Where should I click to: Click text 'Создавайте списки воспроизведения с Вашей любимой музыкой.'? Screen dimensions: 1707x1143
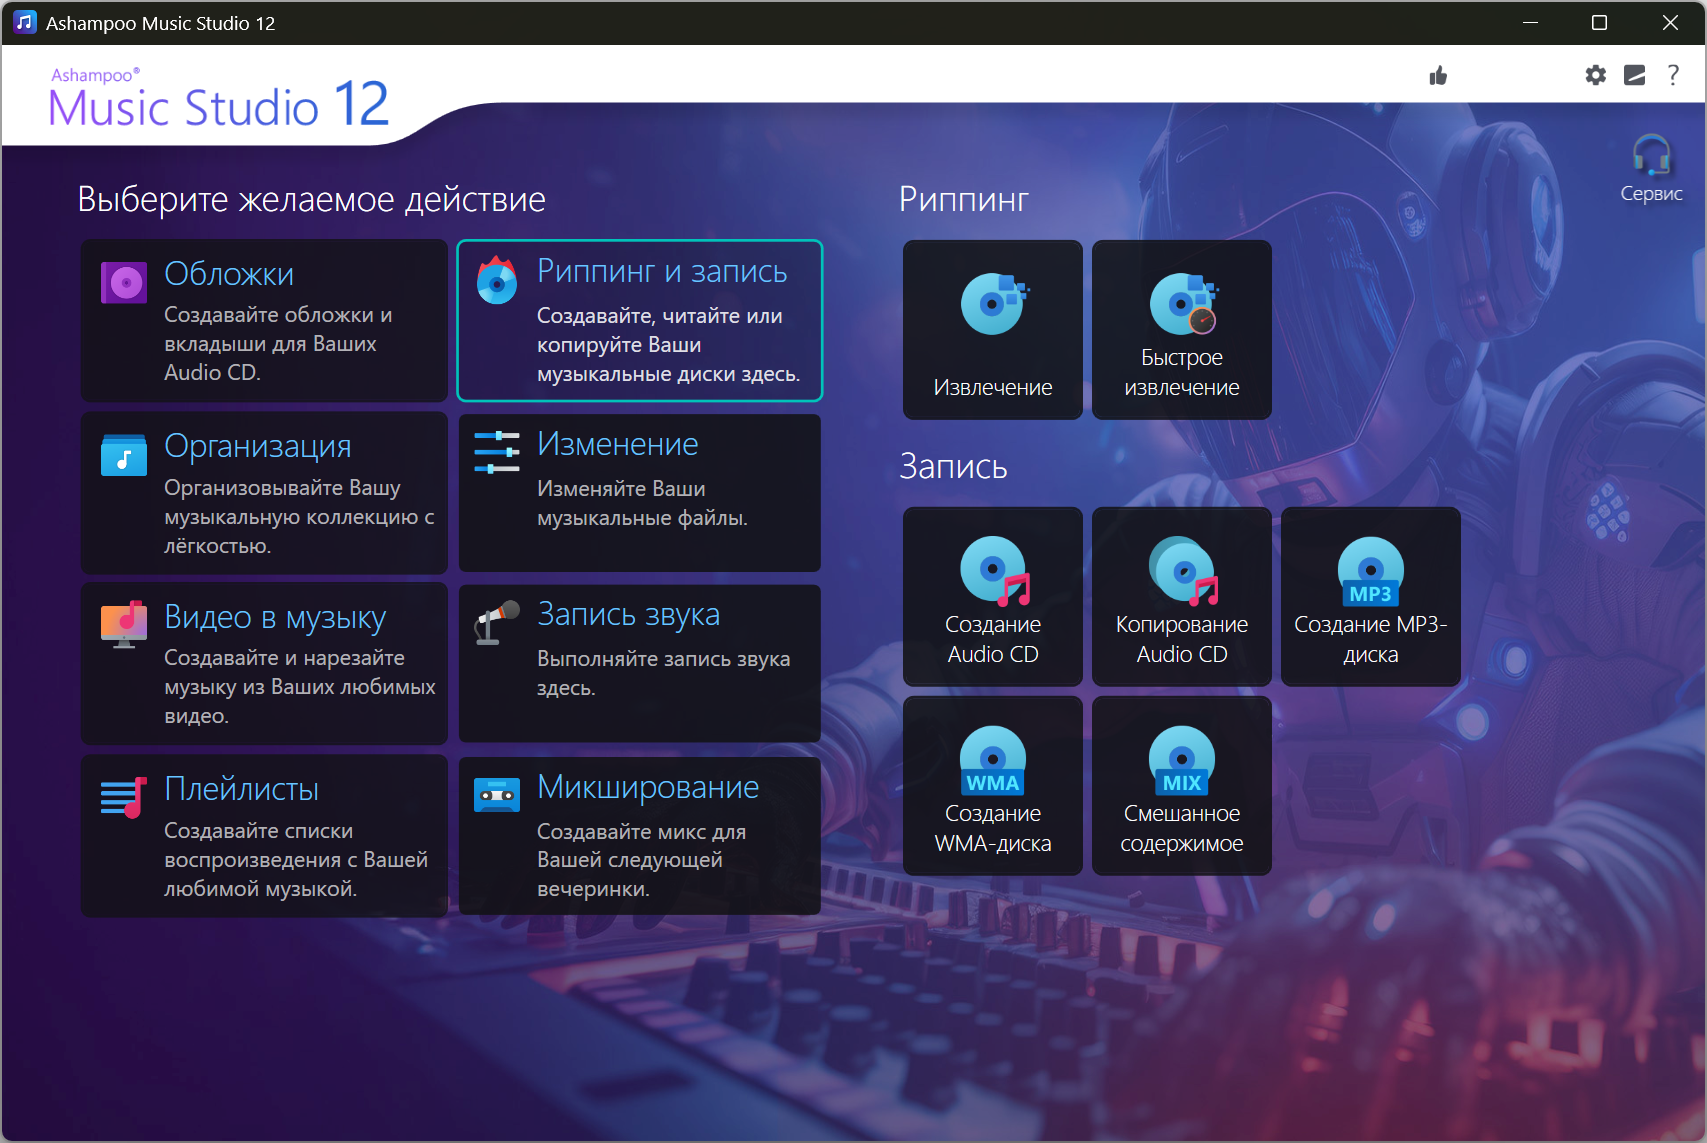click(296, 860)
